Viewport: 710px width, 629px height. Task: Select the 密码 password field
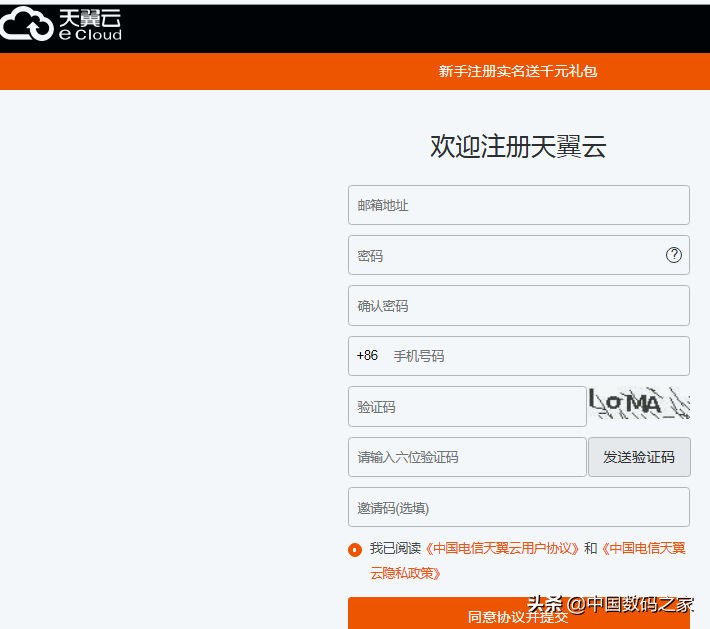coord(518,255)
